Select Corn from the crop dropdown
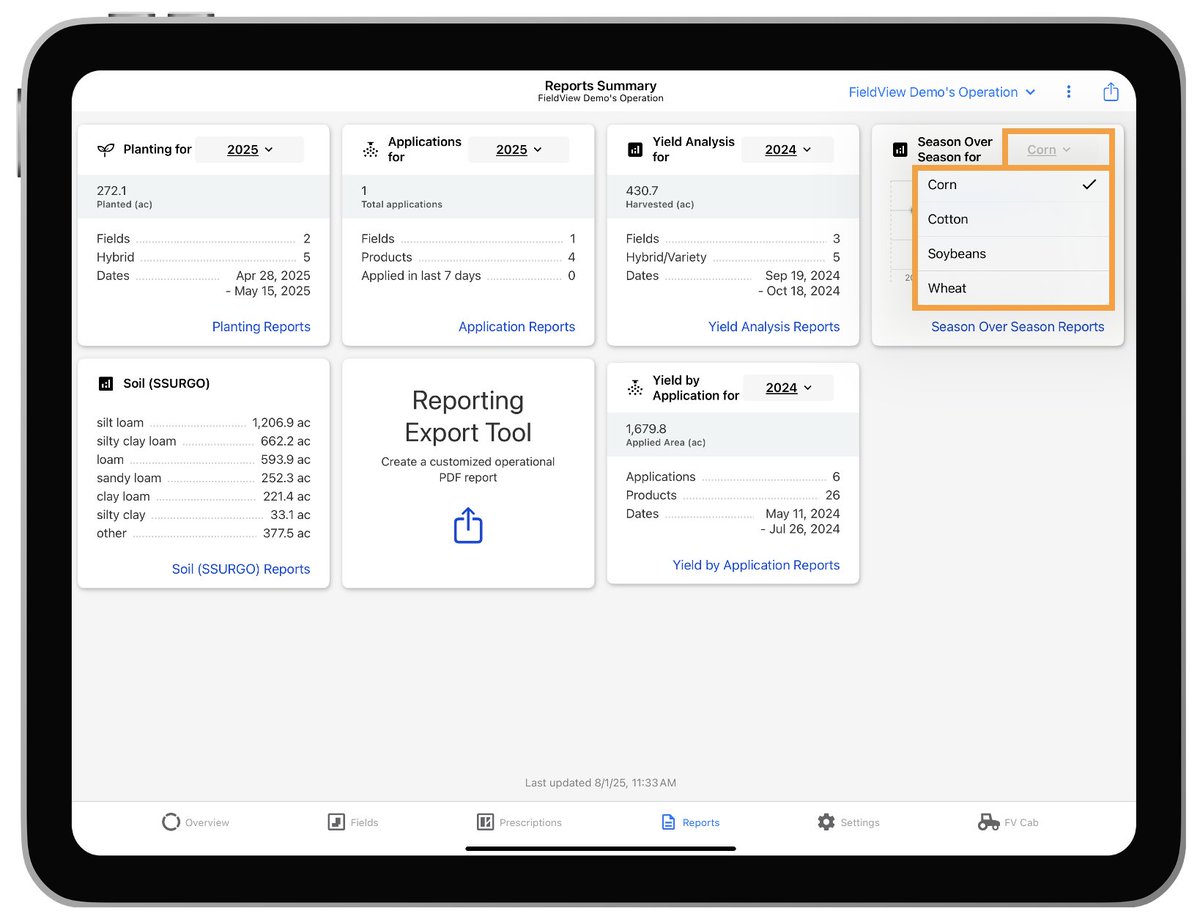The image size is (1200, 922). coord(1012,185)
